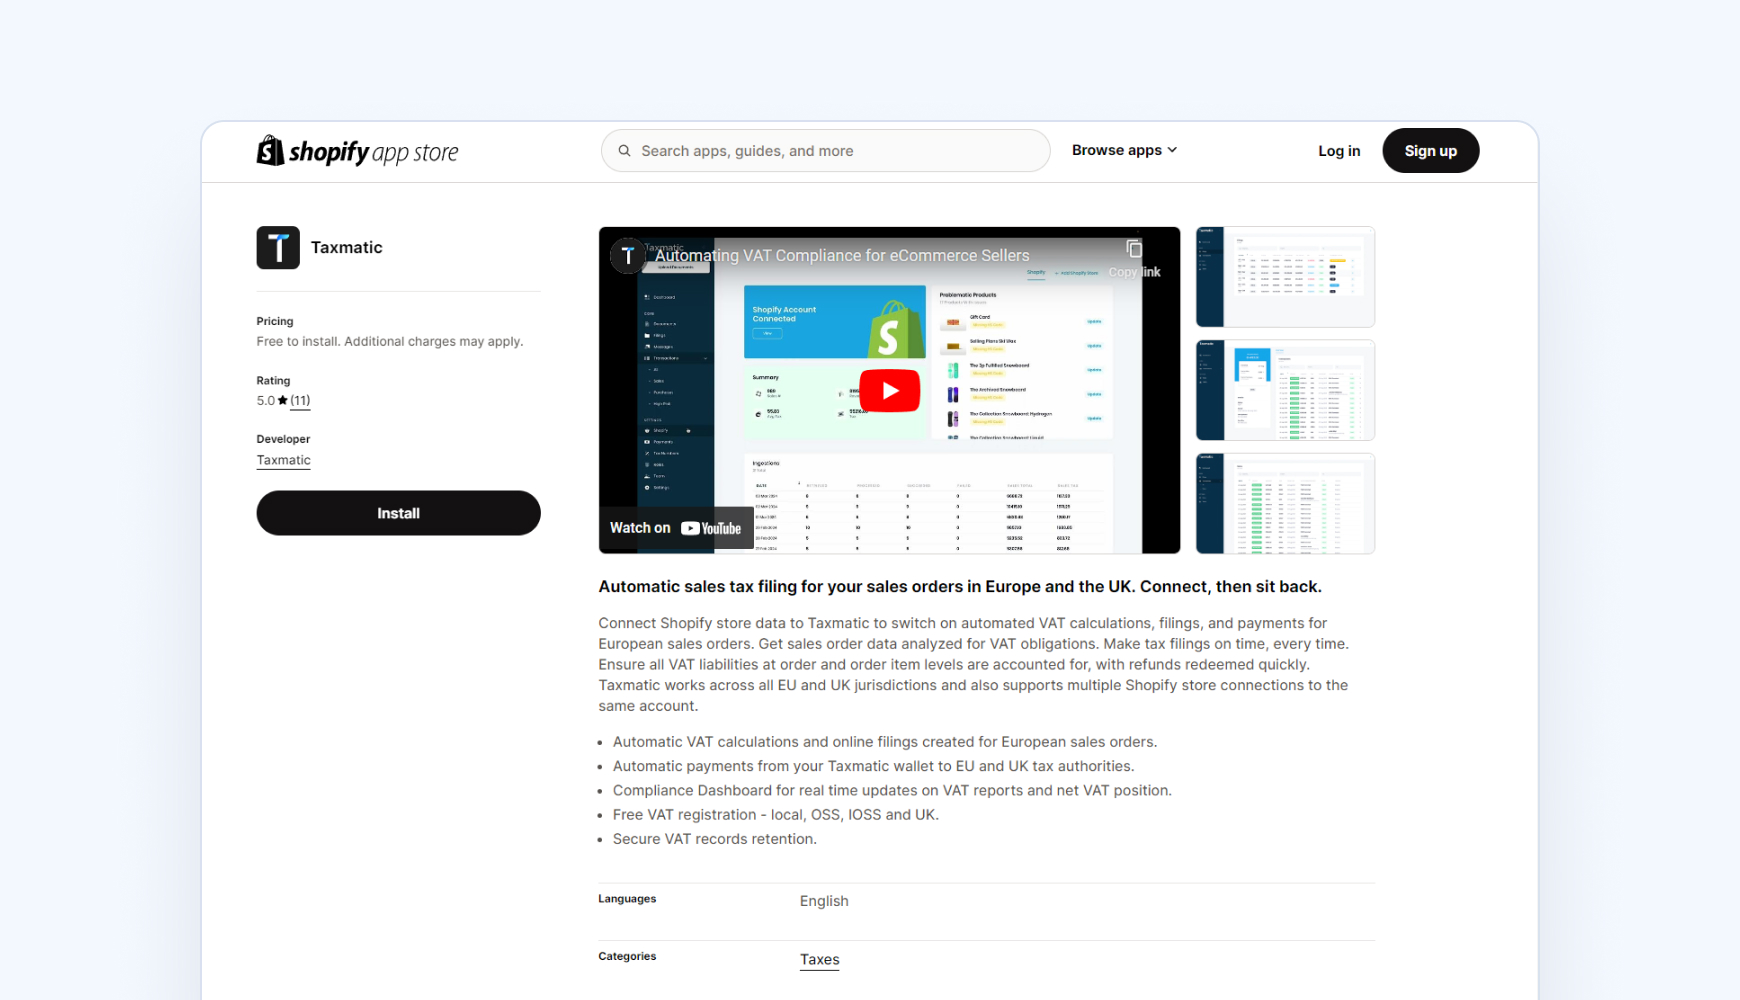
Task: Expand the Browse apps dropdown
Action: (x=1124, y=150)
